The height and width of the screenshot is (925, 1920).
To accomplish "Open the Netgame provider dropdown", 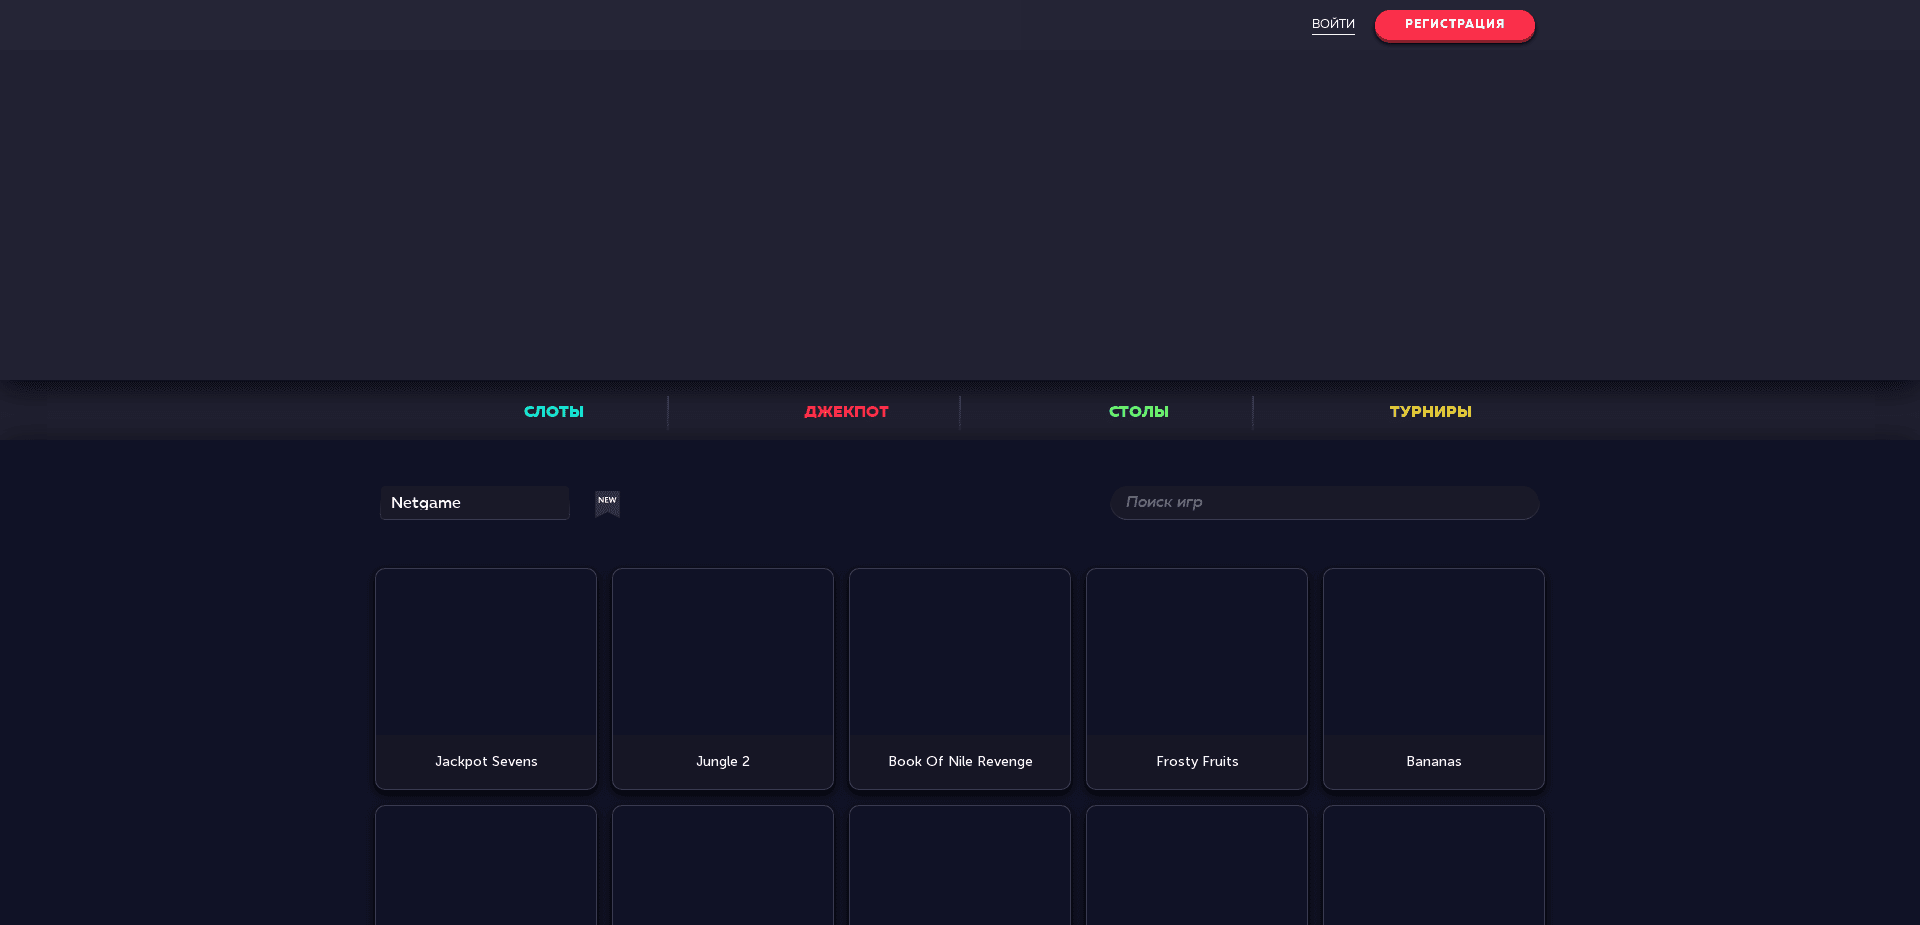I will [474, 503].
